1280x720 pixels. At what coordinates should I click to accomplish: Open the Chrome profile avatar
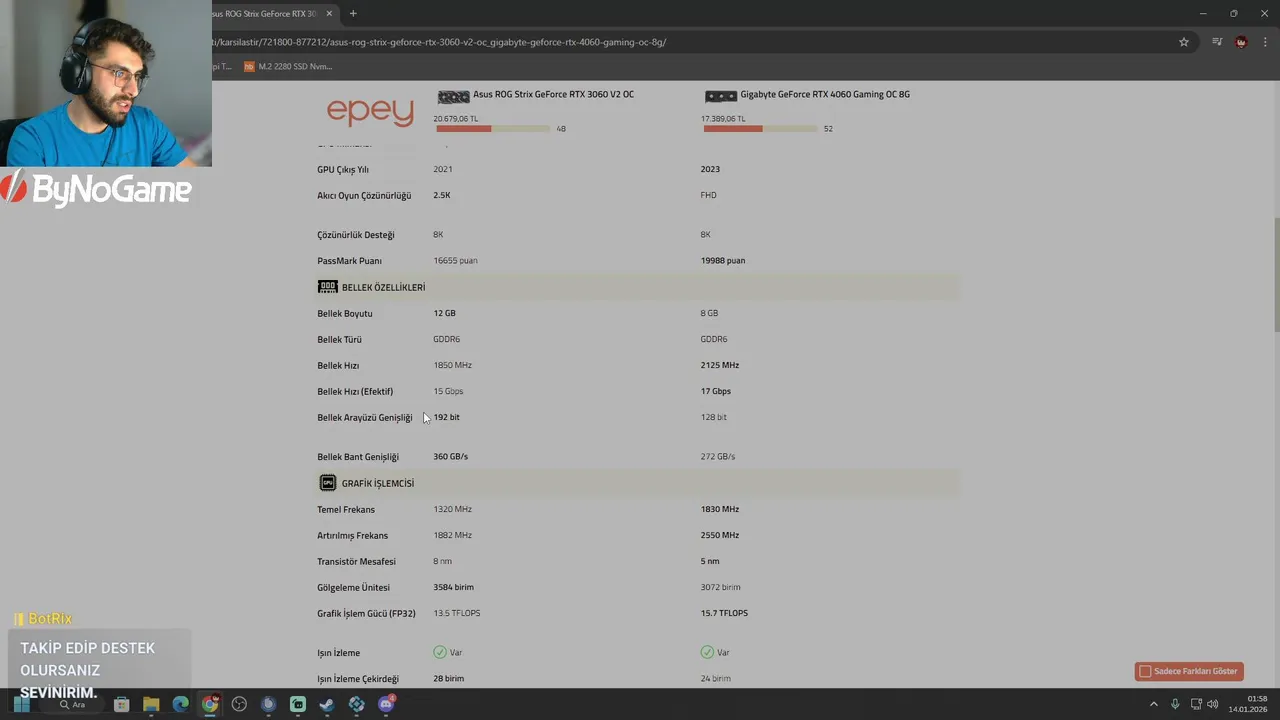[1241, 42]
